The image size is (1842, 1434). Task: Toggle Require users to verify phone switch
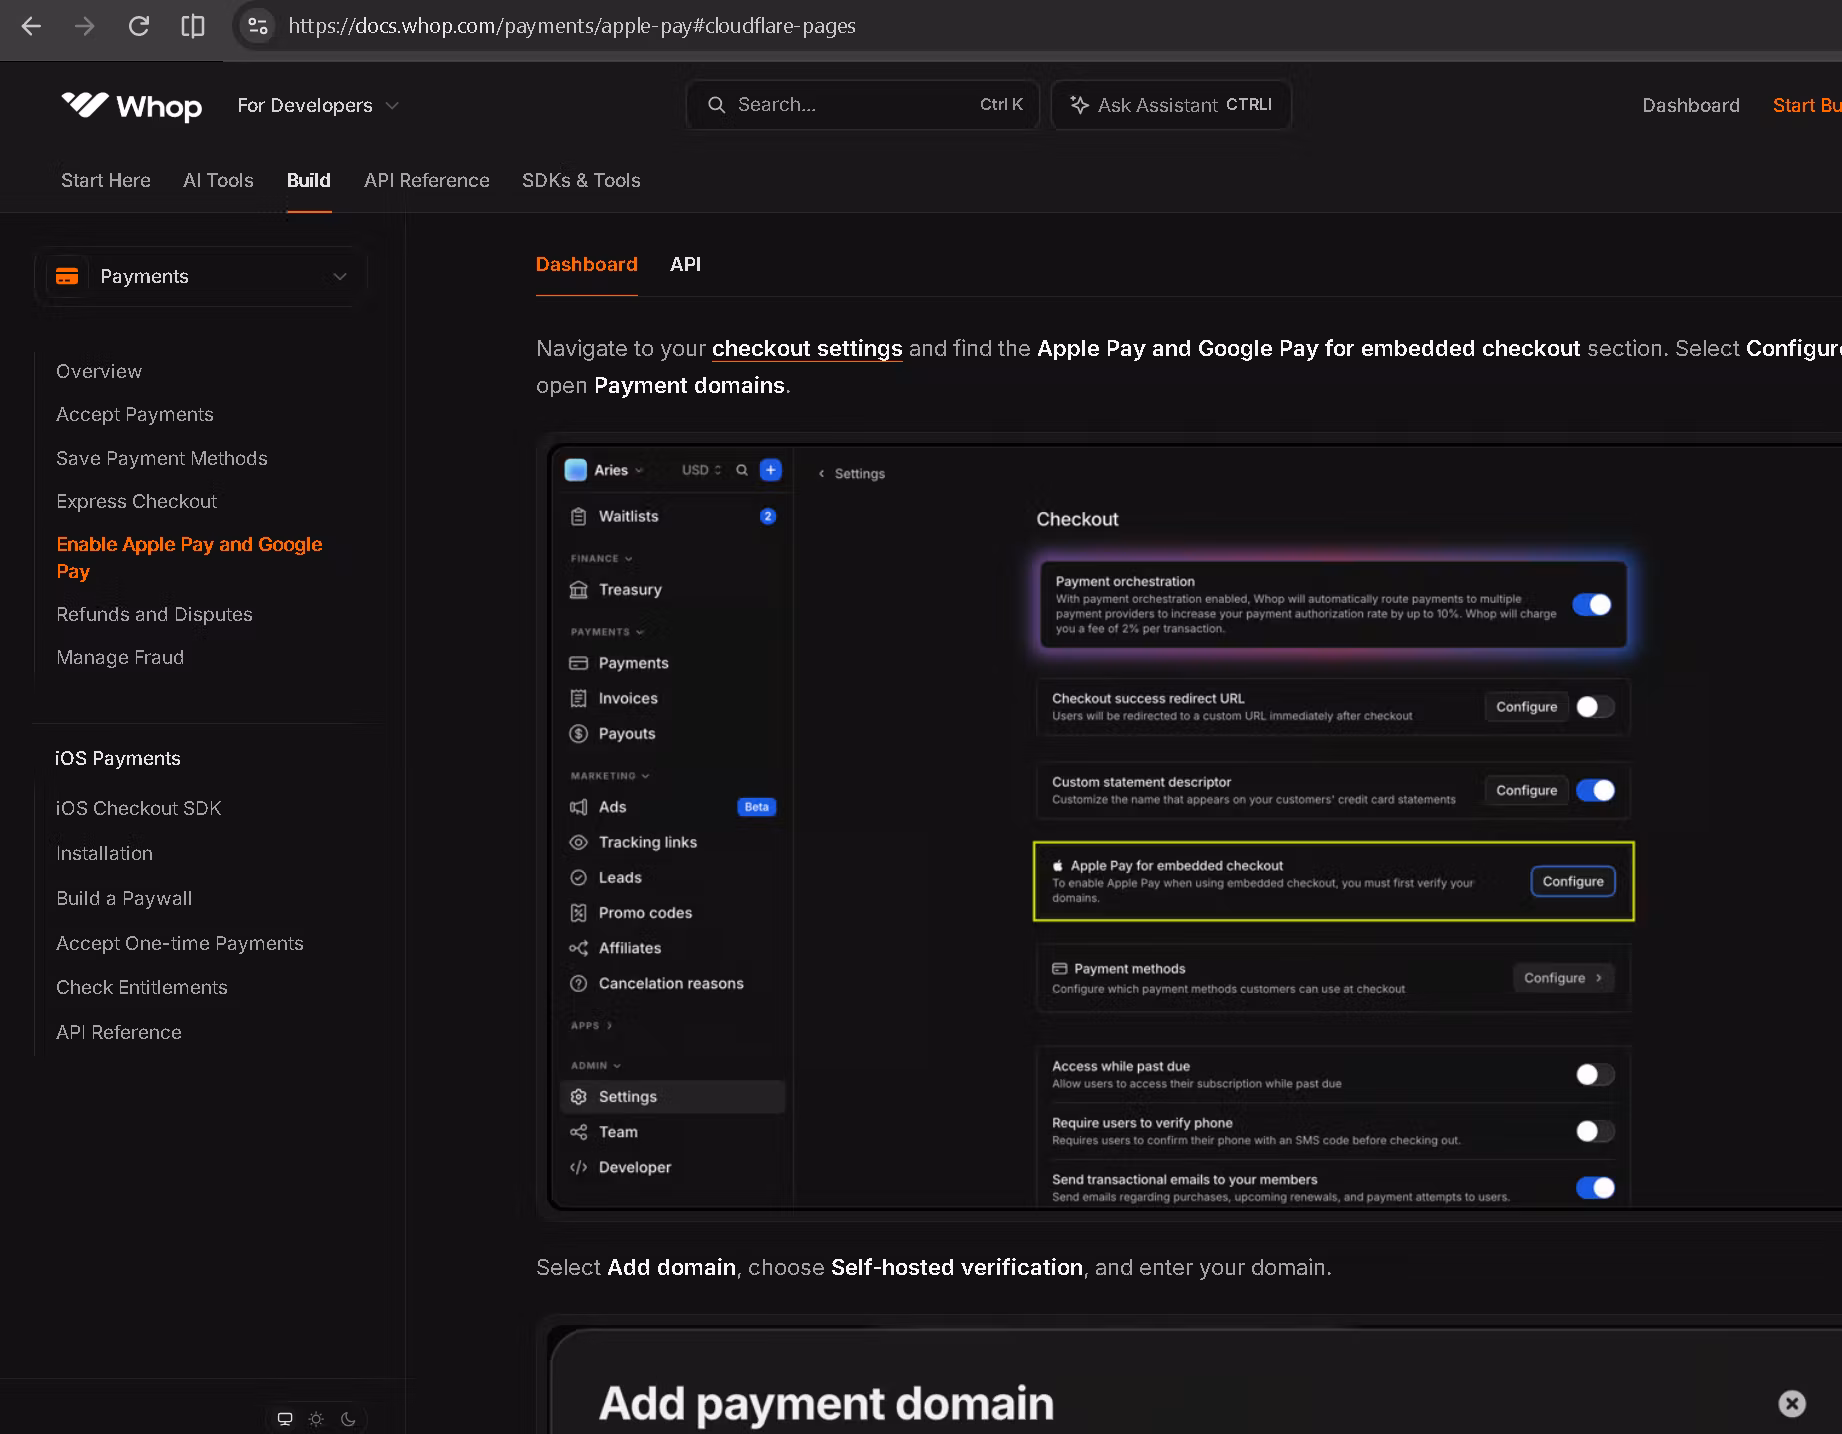point(1595,1131)
